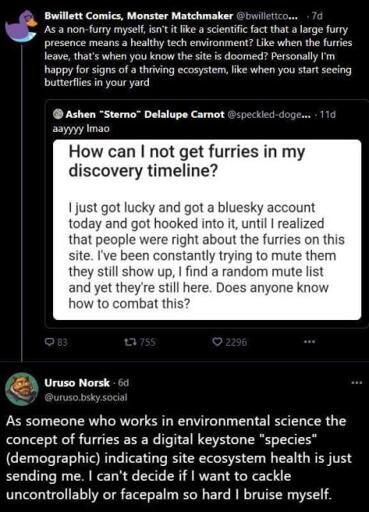Open the three-dot options menu on Uruso Norsk's post
The height and width of the screenshot is (512, 369).
[x=357, y=383]
